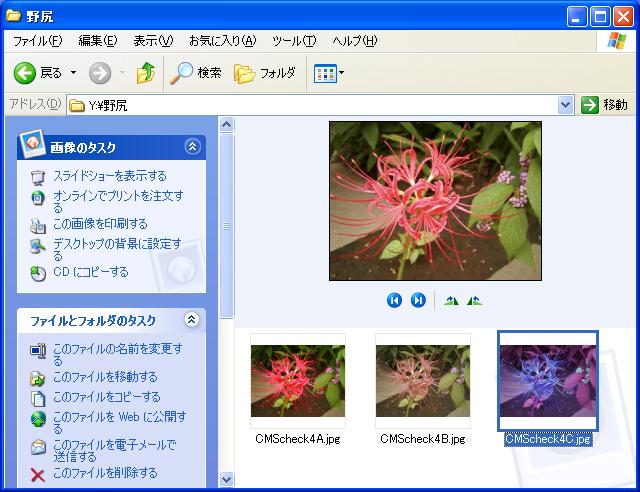Open the お気に入り(A) menu
Viewport: 640px width, 492px height.
pyautogui.click(x=222, y=41)
